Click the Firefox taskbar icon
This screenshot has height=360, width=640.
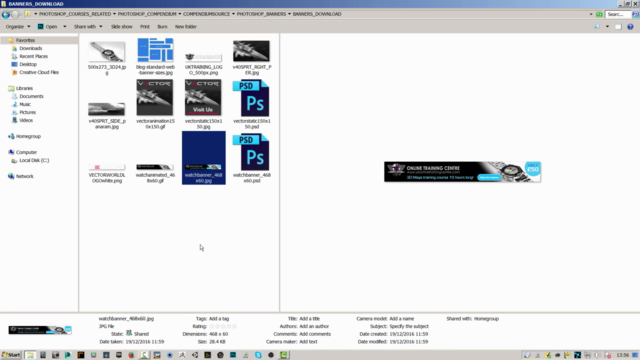coord(131,355)
